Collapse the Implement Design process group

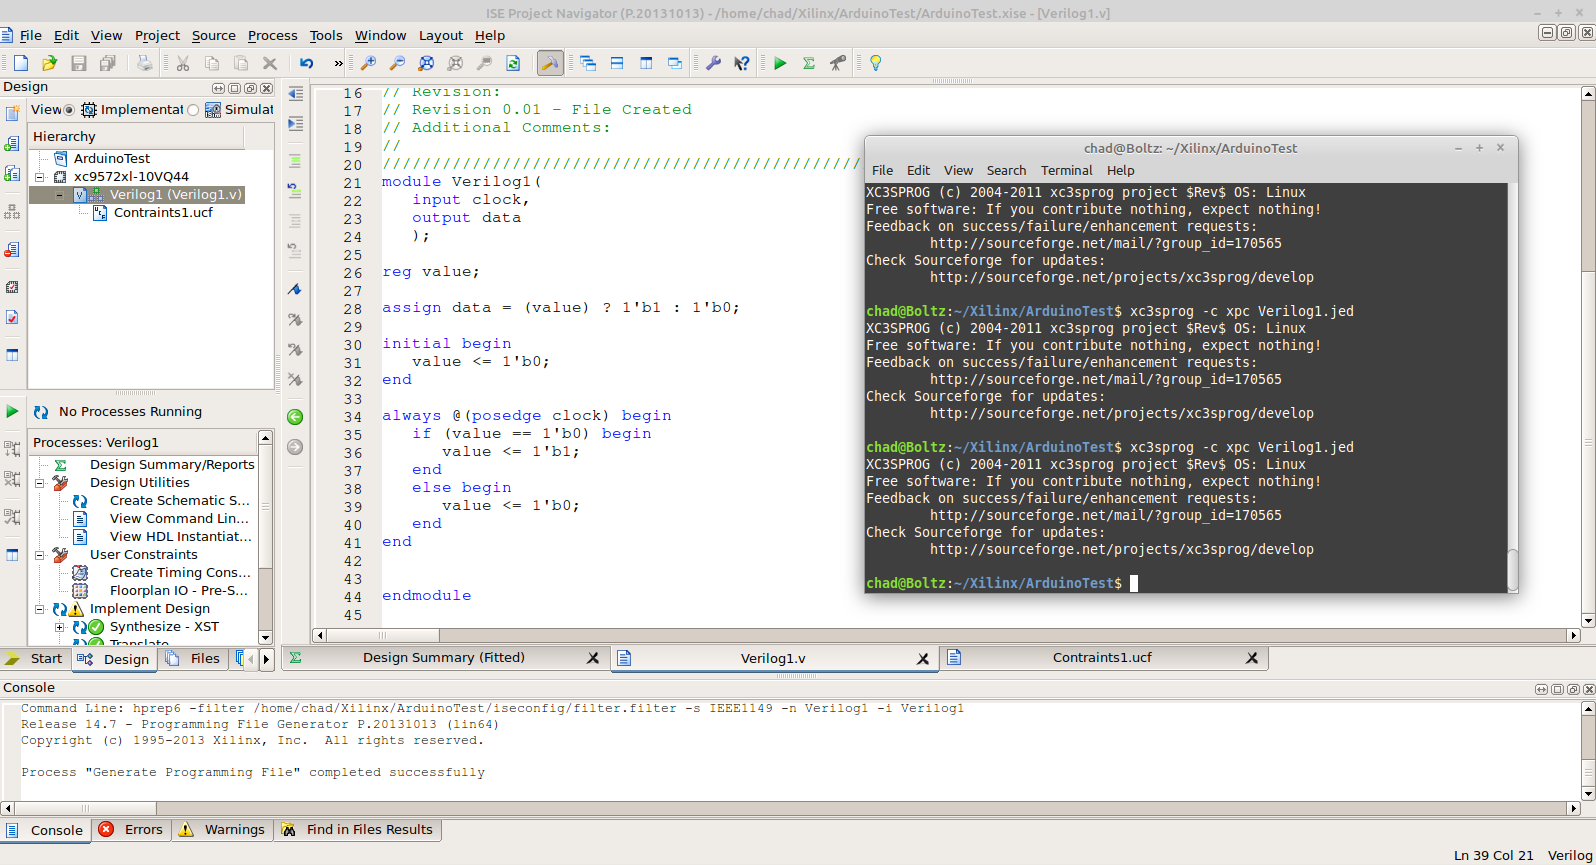coord(40,609)
